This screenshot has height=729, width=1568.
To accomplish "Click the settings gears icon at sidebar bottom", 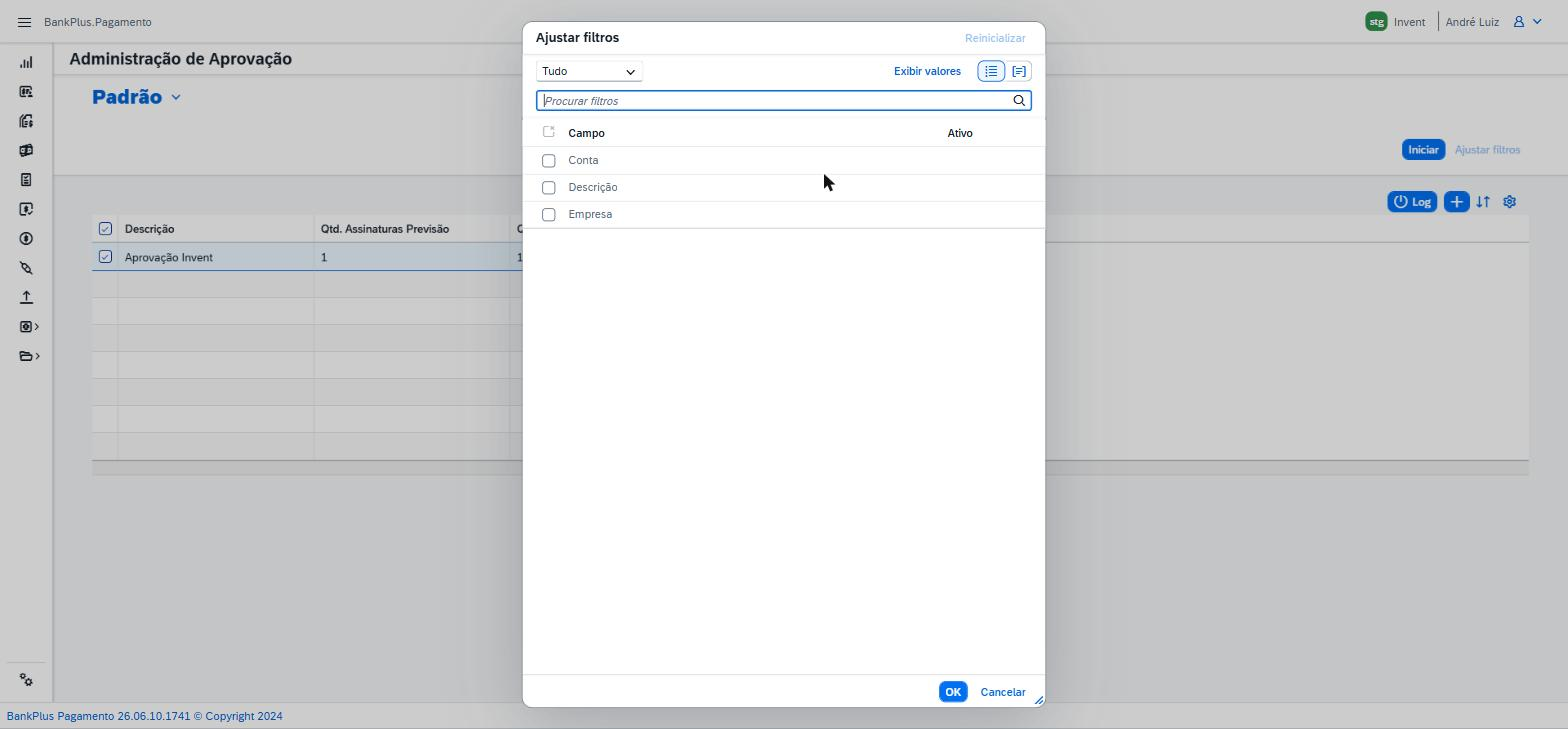I will coord(26,680).
